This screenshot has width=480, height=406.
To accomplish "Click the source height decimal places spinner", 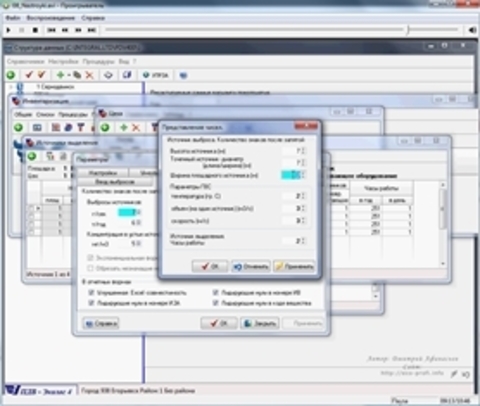I will (294, 151).
